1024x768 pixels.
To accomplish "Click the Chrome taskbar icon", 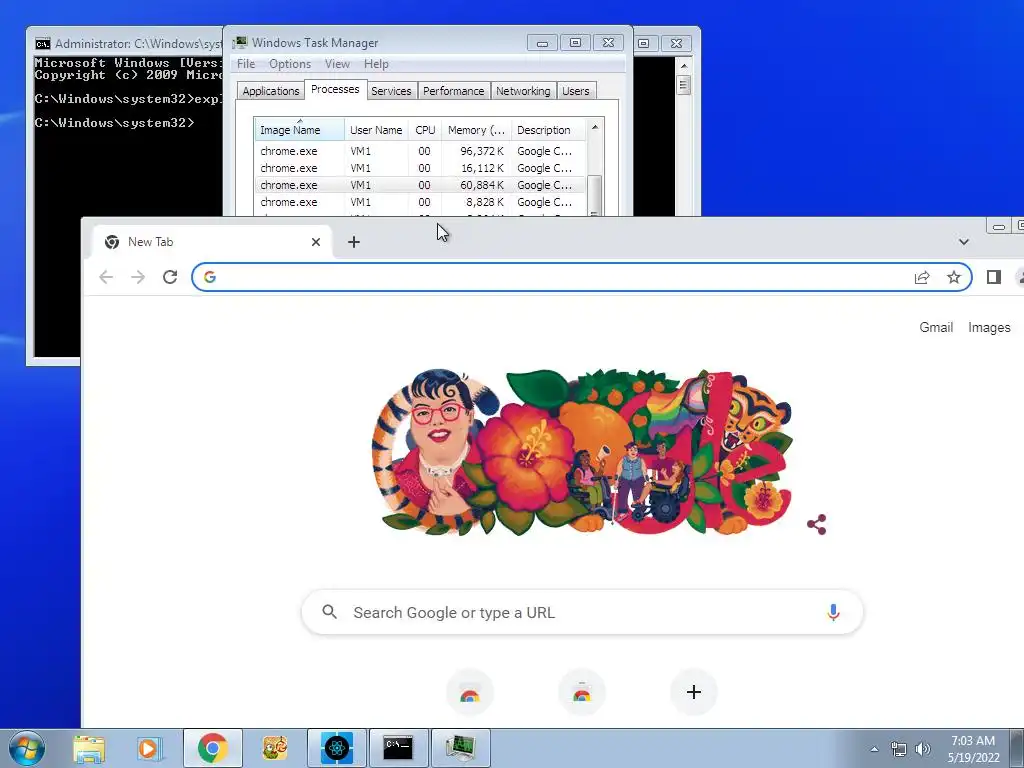I will [213, 748].
